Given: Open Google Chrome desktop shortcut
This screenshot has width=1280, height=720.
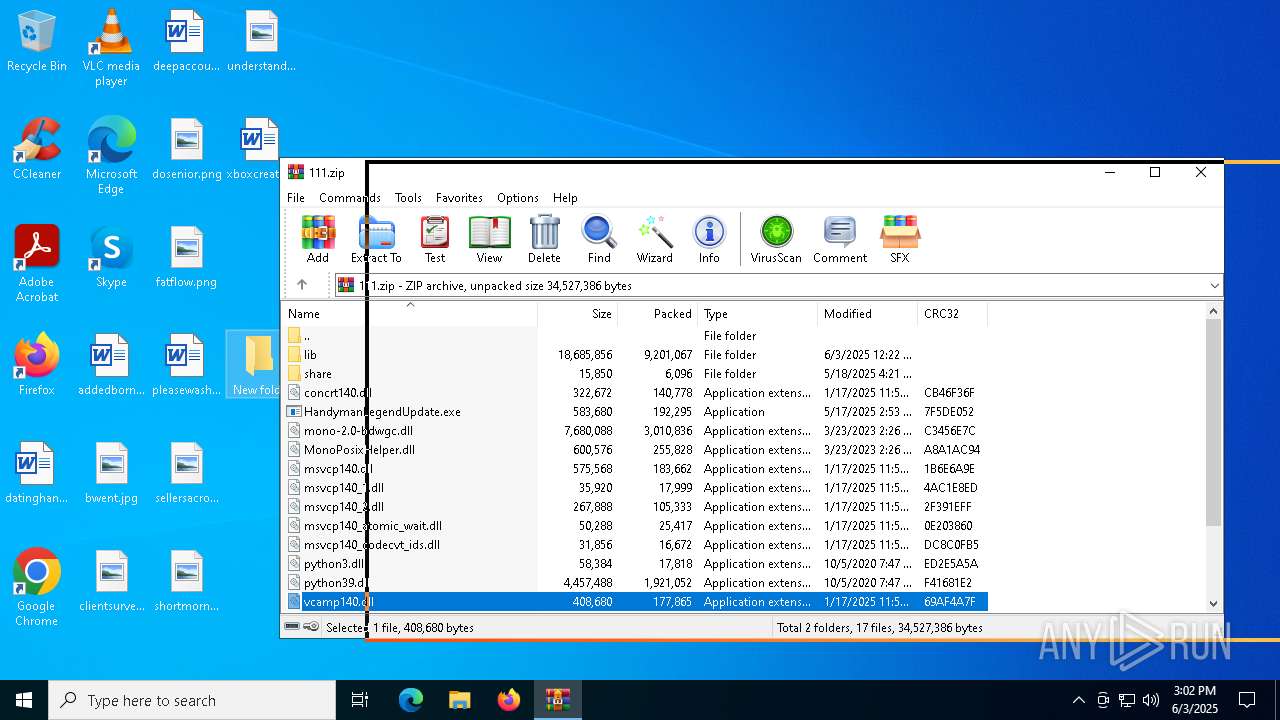Looking at the screenshot, I should pos(37,589).
